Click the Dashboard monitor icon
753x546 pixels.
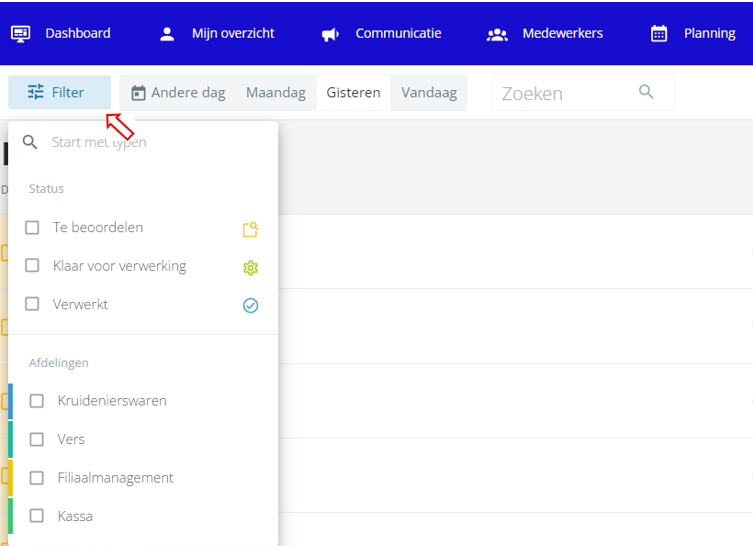tap(20, 34)
